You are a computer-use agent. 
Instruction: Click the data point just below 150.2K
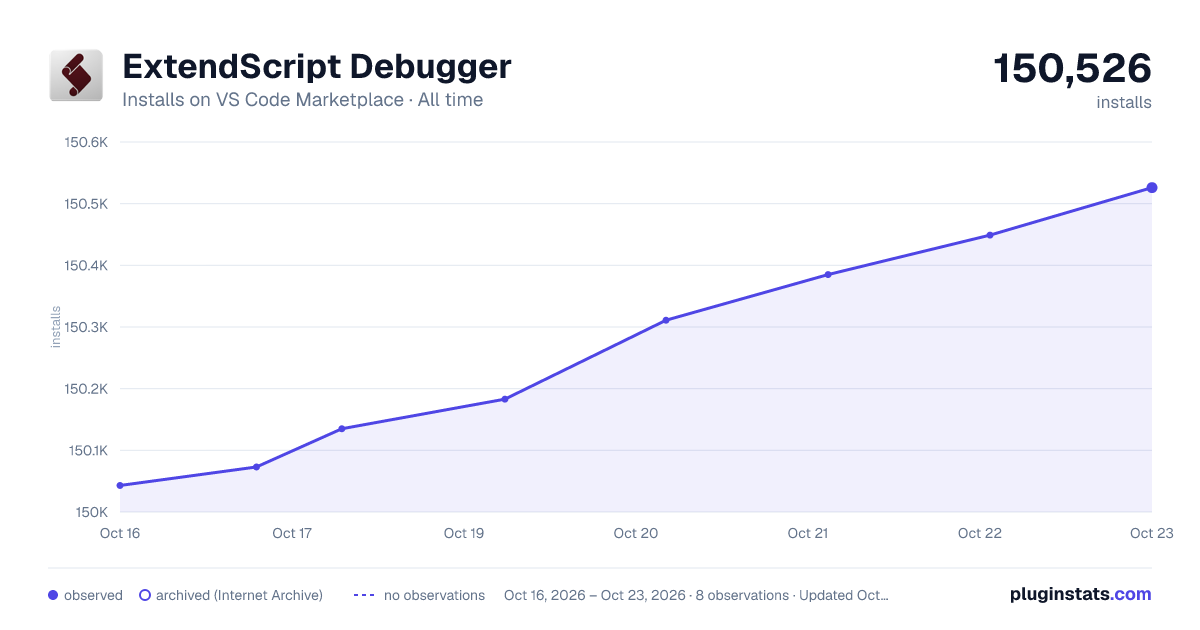point(505,399)
